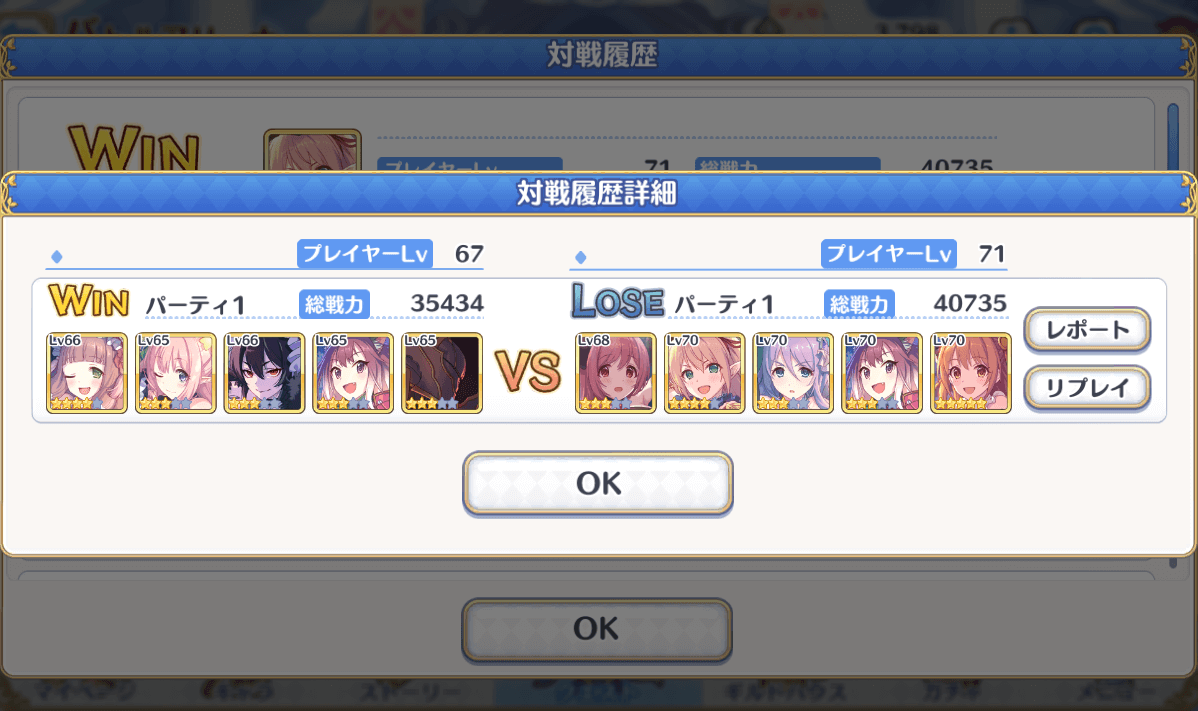Tap the Lv66 black-haired red-eyed character icon

point(264,373)
